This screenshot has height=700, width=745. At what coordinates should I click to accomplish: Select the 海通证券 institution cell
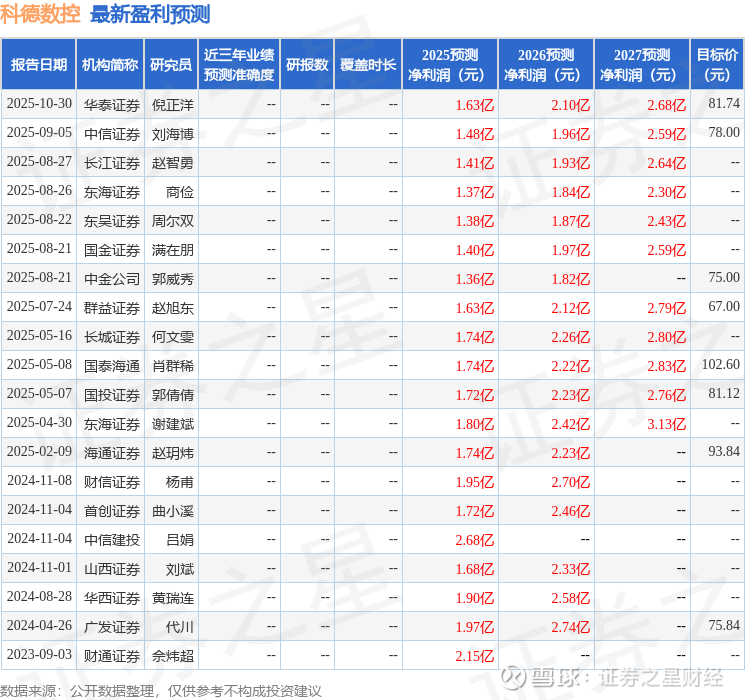(x=112, y=452)
